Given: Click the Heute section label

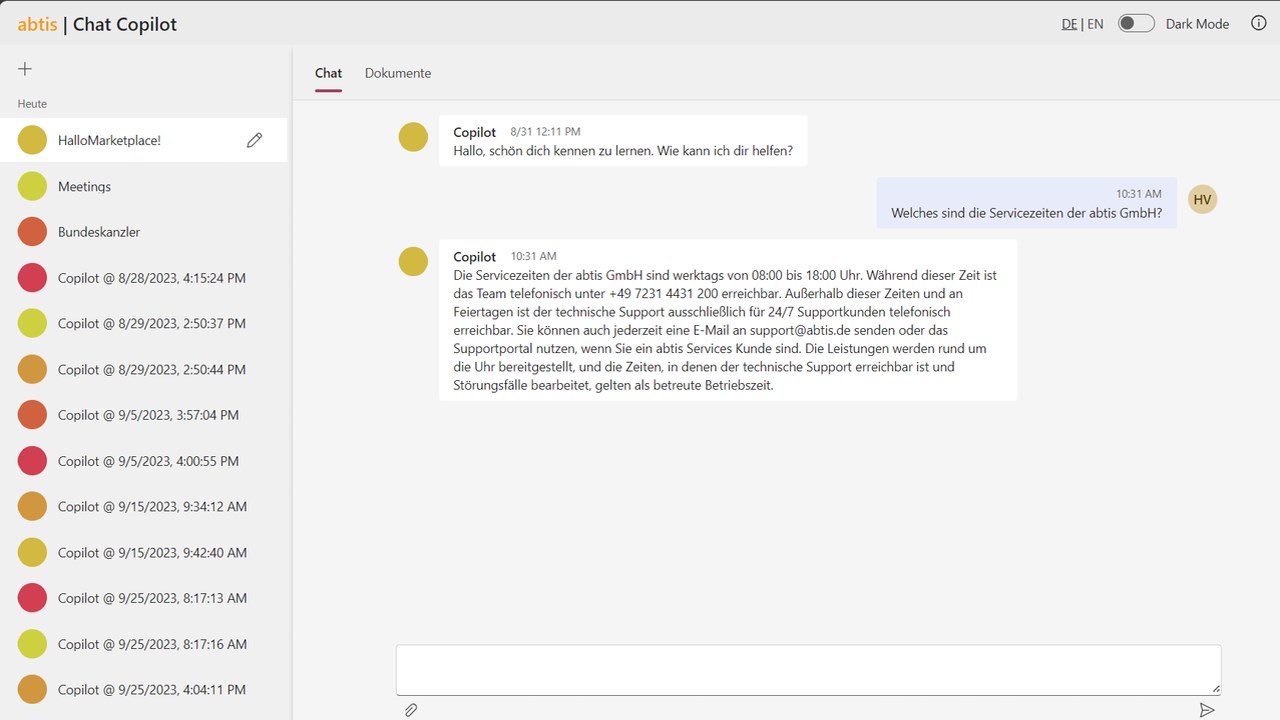Looking at the screenshot, I should (32, 104).
